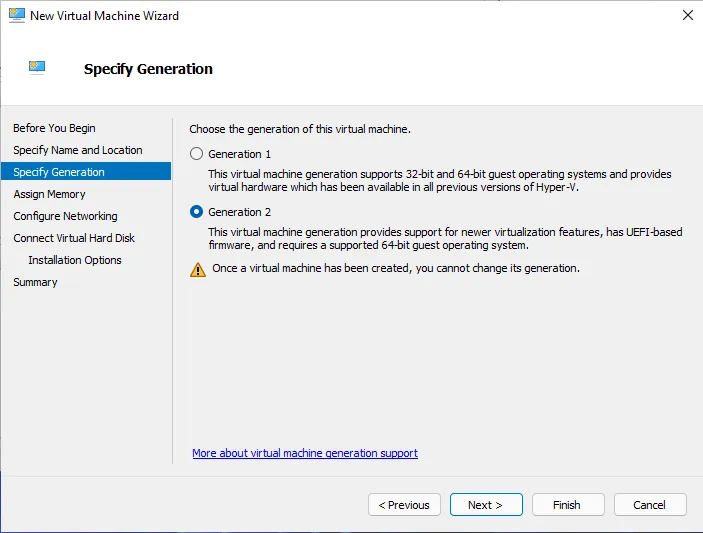The height and width of the screenshot is (533, 703).
Task: Click the New Virtual Machine Wizard title text
Action: tap(105, 16)
